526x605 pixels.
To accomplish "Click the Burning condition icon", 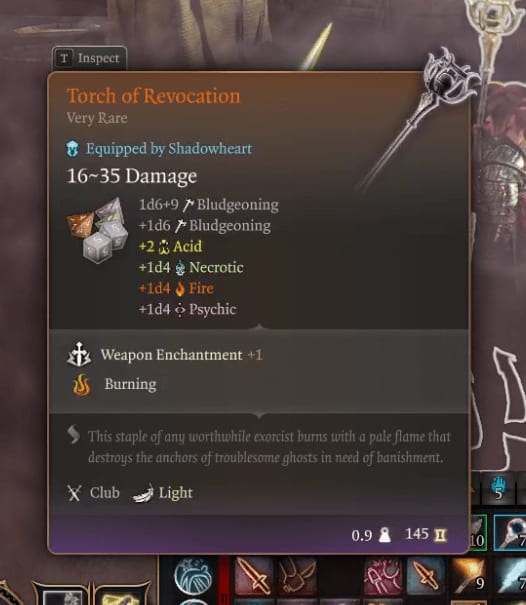I will coord(81,385).
